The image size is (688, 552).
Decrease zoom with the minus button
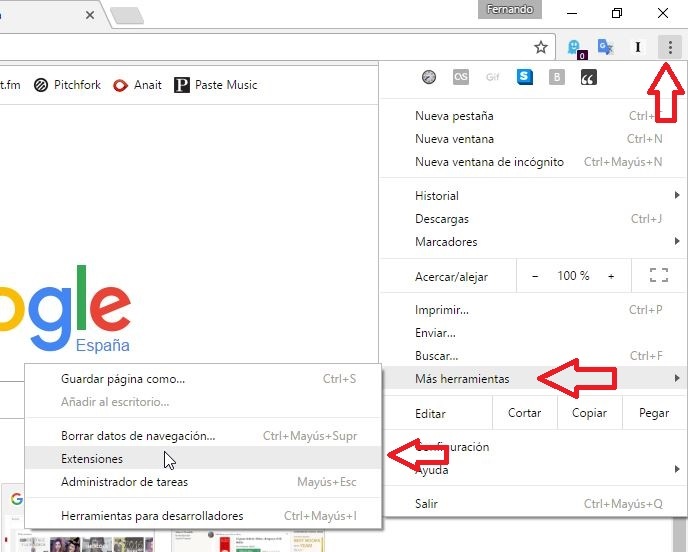[x=535, y=276]
